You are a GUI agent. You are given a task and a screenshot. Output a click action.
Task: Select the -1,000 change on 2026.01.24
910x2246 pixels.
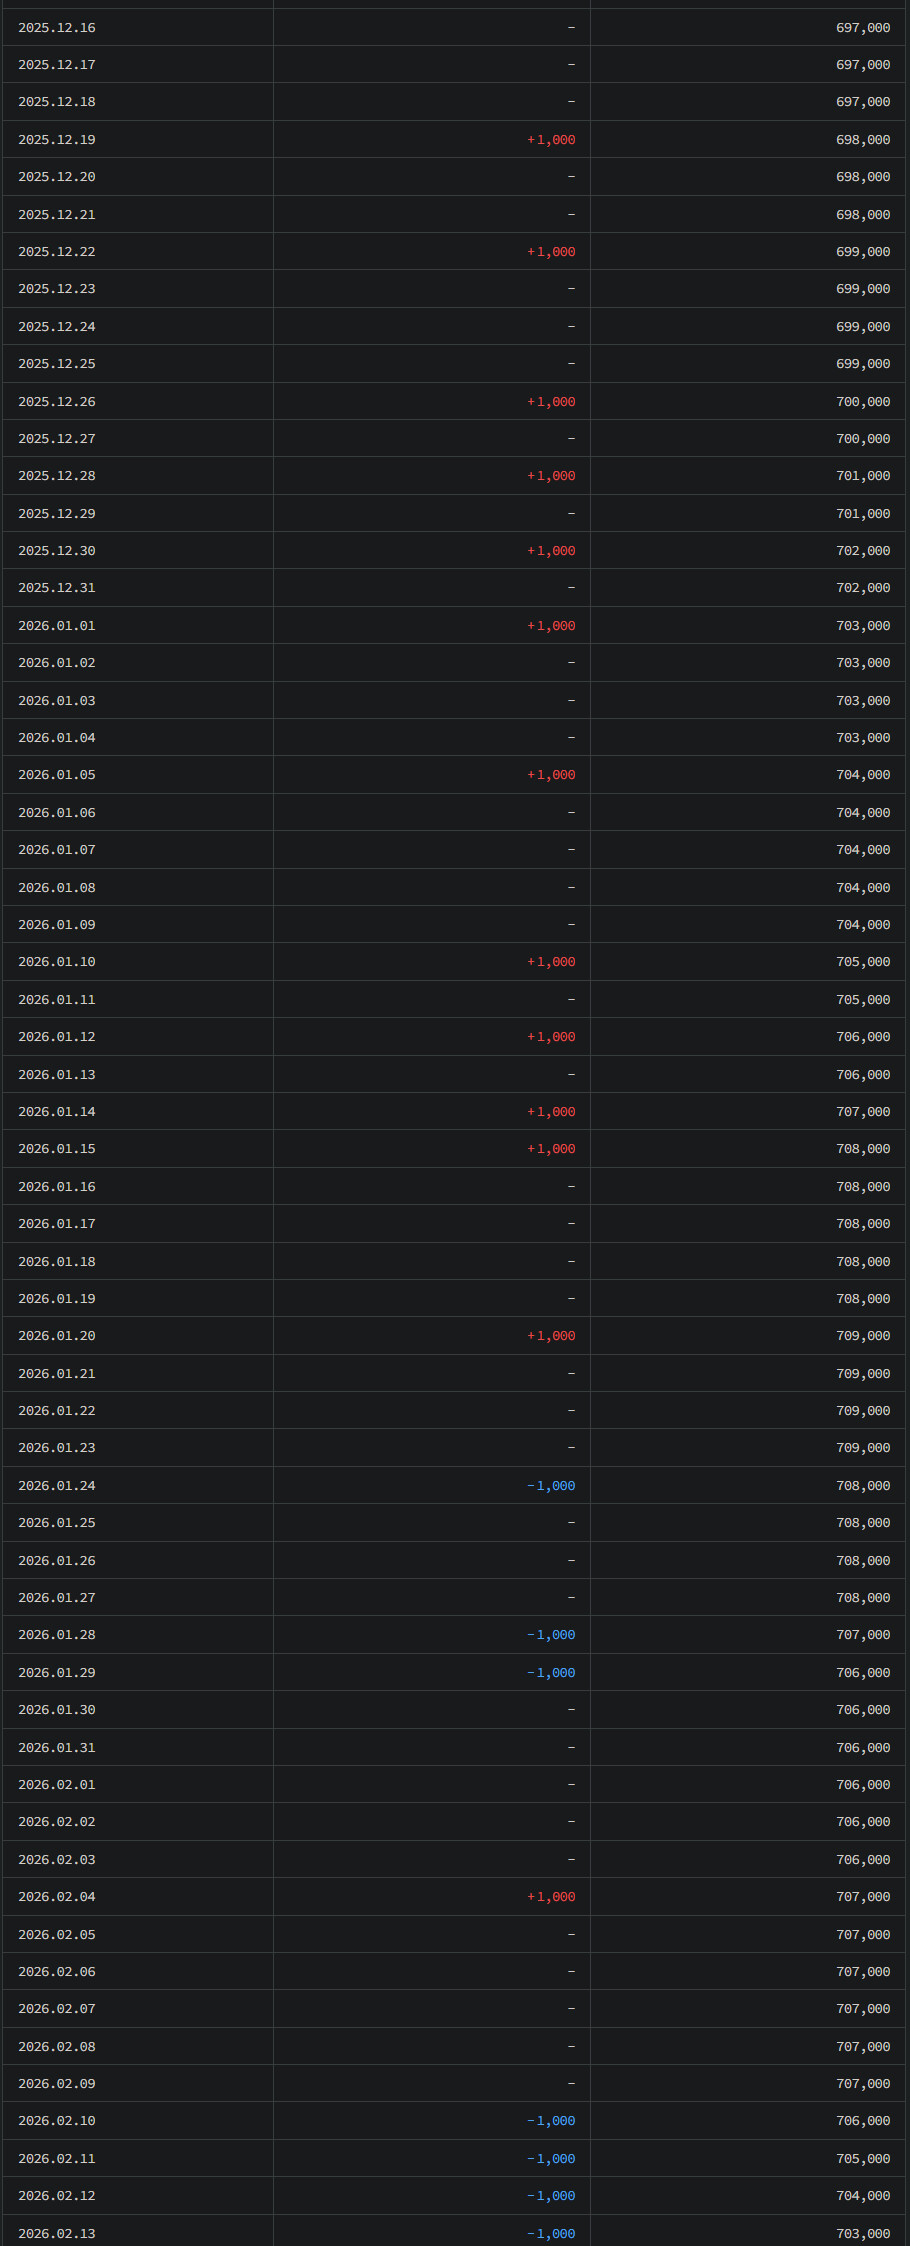tap(551, 1486)
